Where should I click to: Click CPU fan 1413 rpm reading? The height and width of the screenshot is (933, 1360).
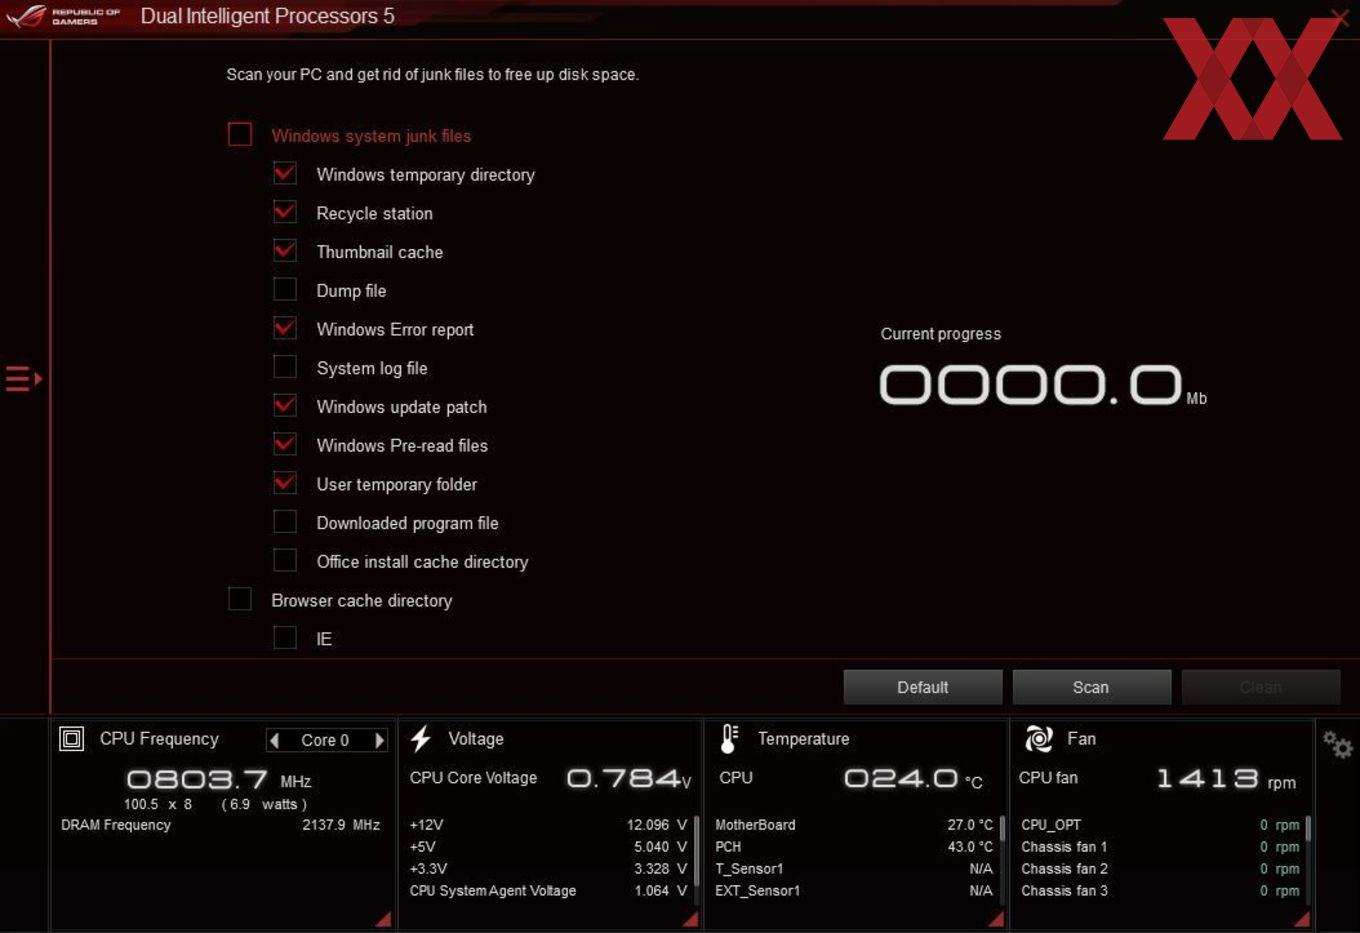pyautogui.click(x=1226, y=779)
